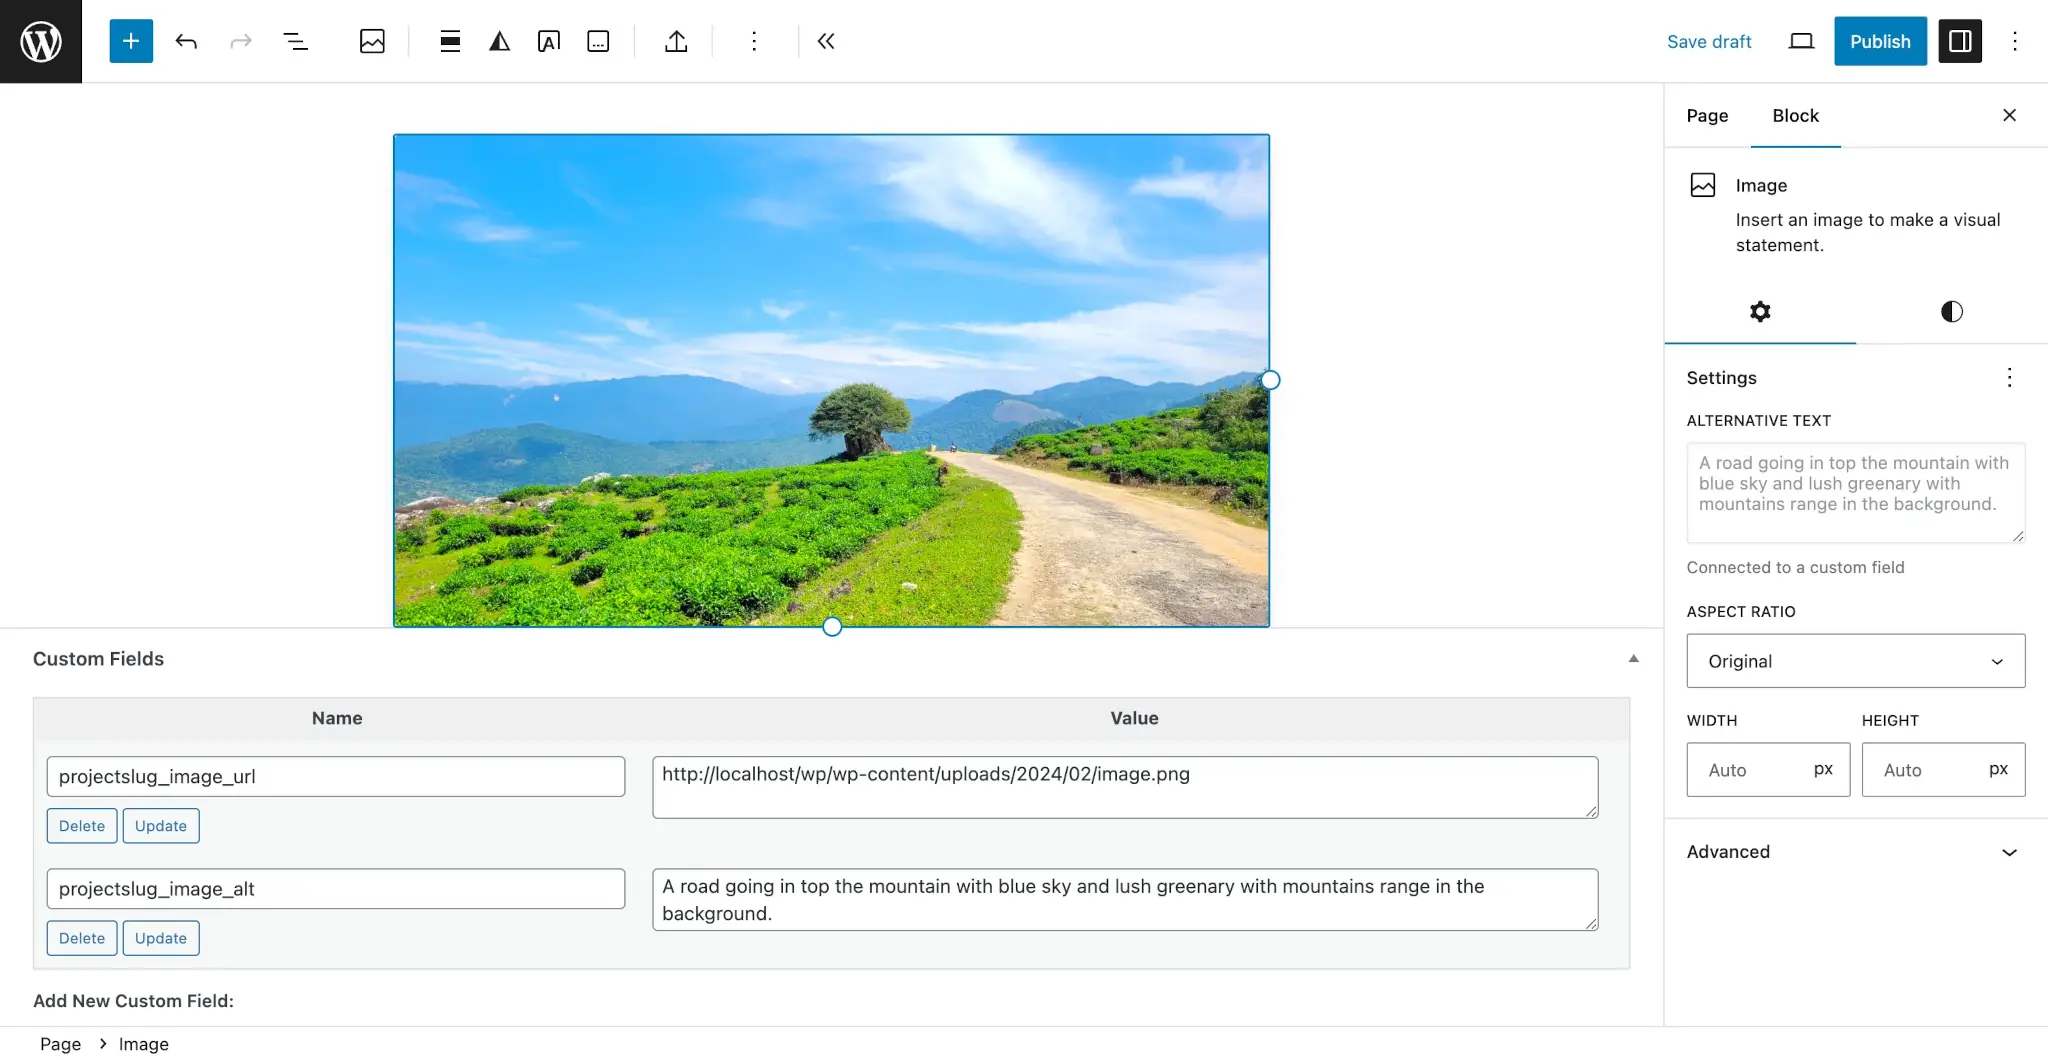Viewport: 2048px width, 1060px height.
Task: Open the height px unit selector
Action: tap(1998, 769)
